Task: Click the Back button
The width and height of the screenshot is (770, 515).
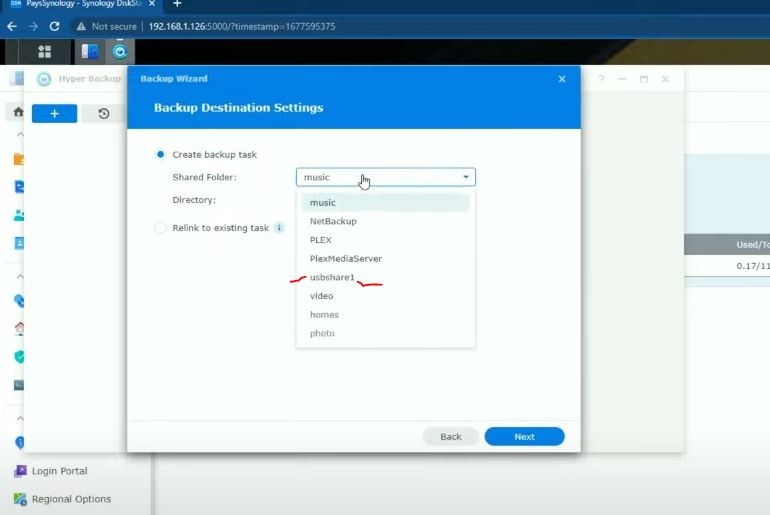Action: pyautogui.click(x=450, y=436)
